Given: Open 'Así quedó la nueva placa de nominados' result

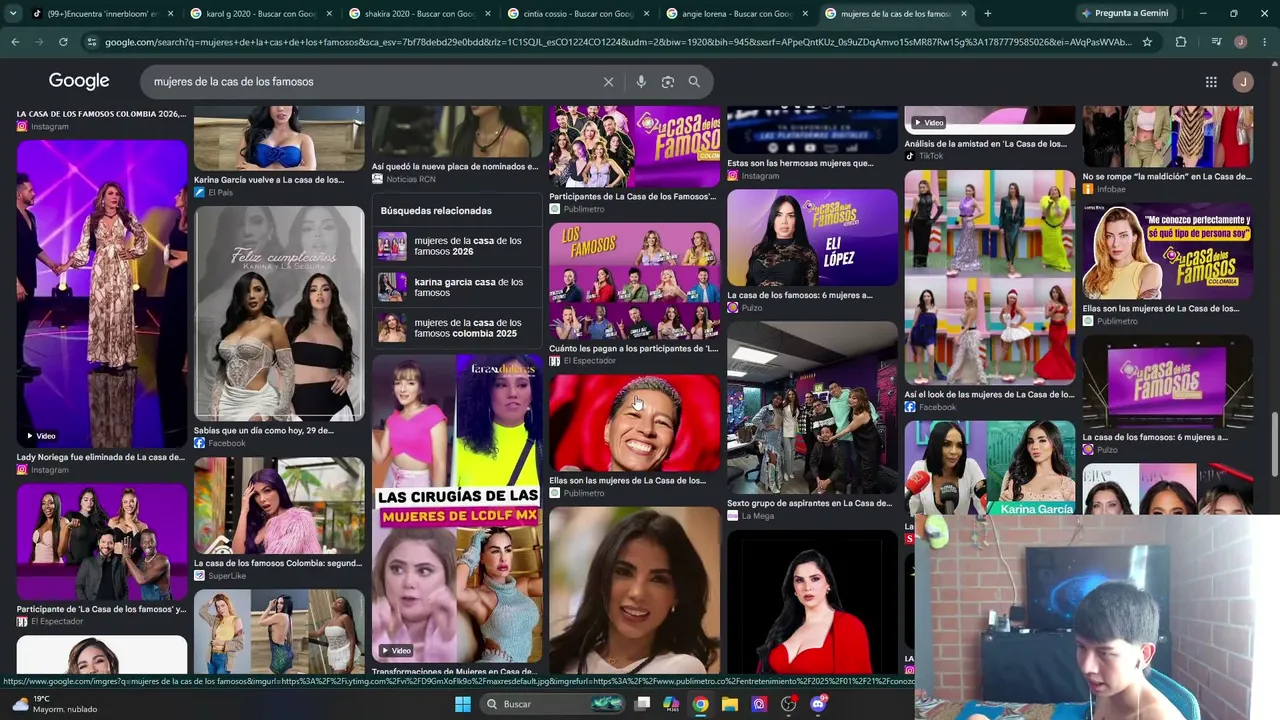Looking at the screenshot, I should coord(456,167).
